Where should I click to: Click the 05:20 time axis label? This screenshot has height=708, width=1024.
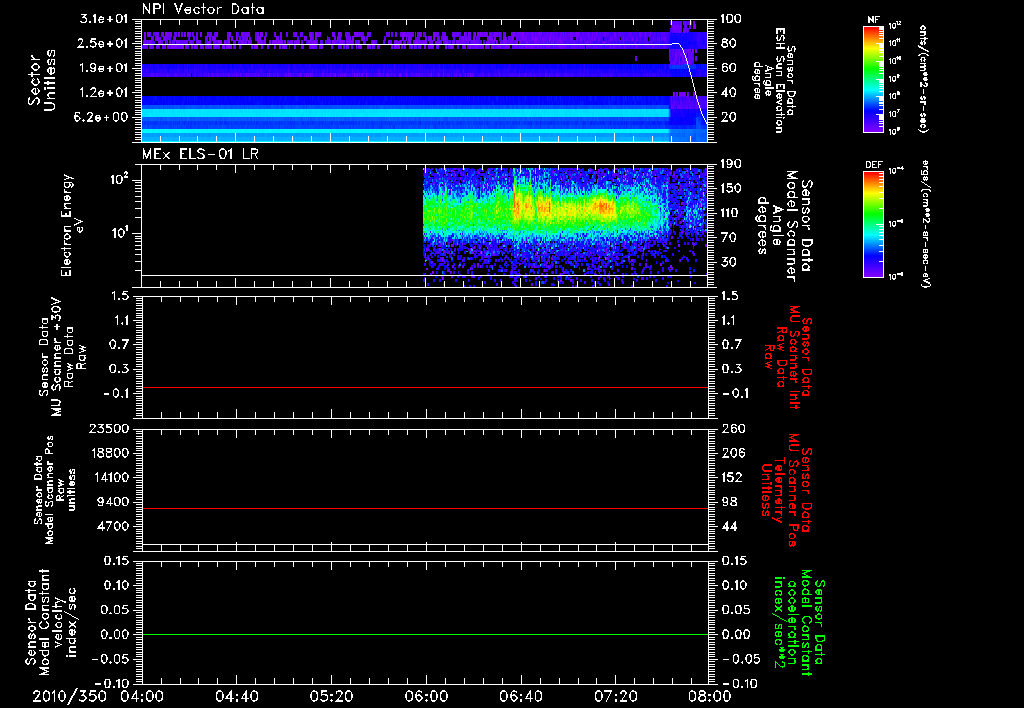click(x=331, y=696)
